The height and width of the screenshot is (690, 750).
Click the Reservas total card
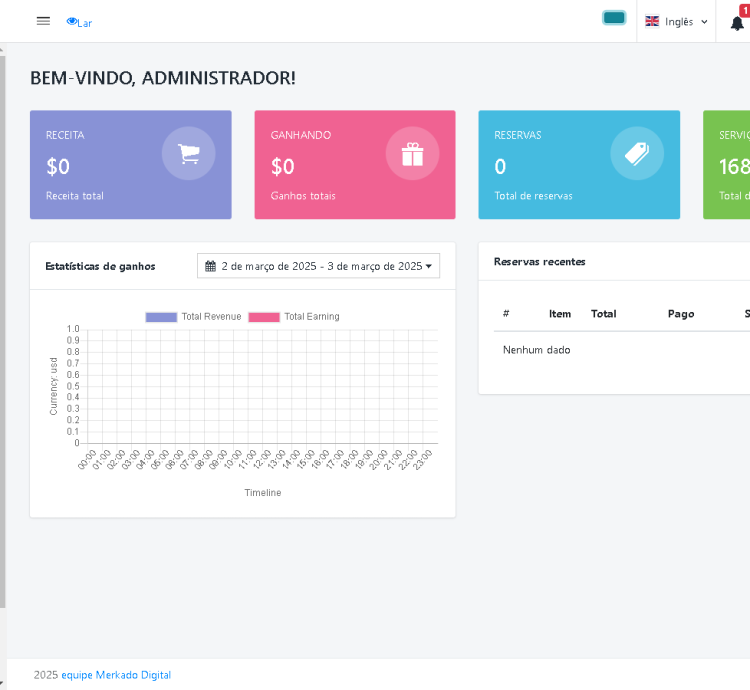coord(578,165)
